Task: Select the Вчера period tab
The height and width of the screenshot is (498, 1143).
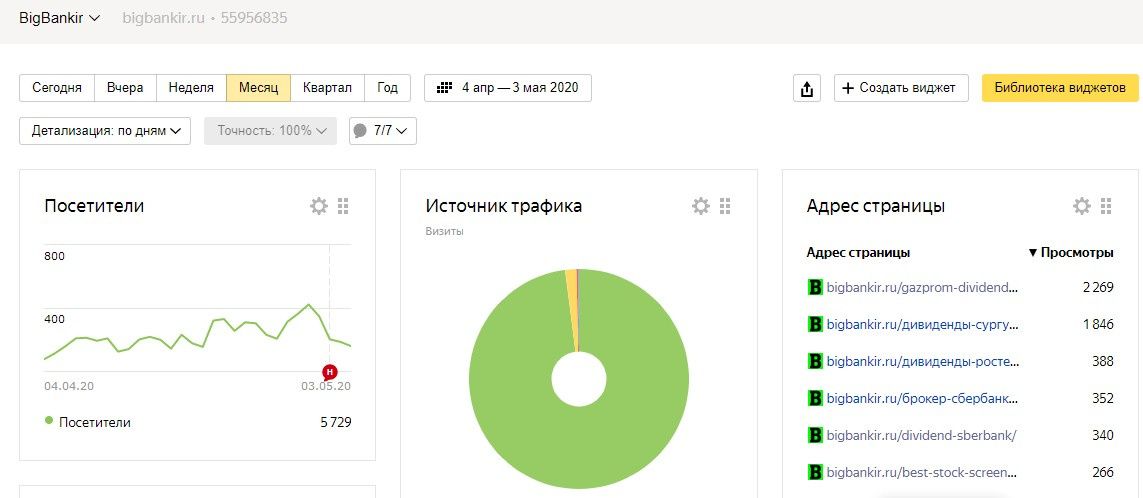Action: click(125, 87)
